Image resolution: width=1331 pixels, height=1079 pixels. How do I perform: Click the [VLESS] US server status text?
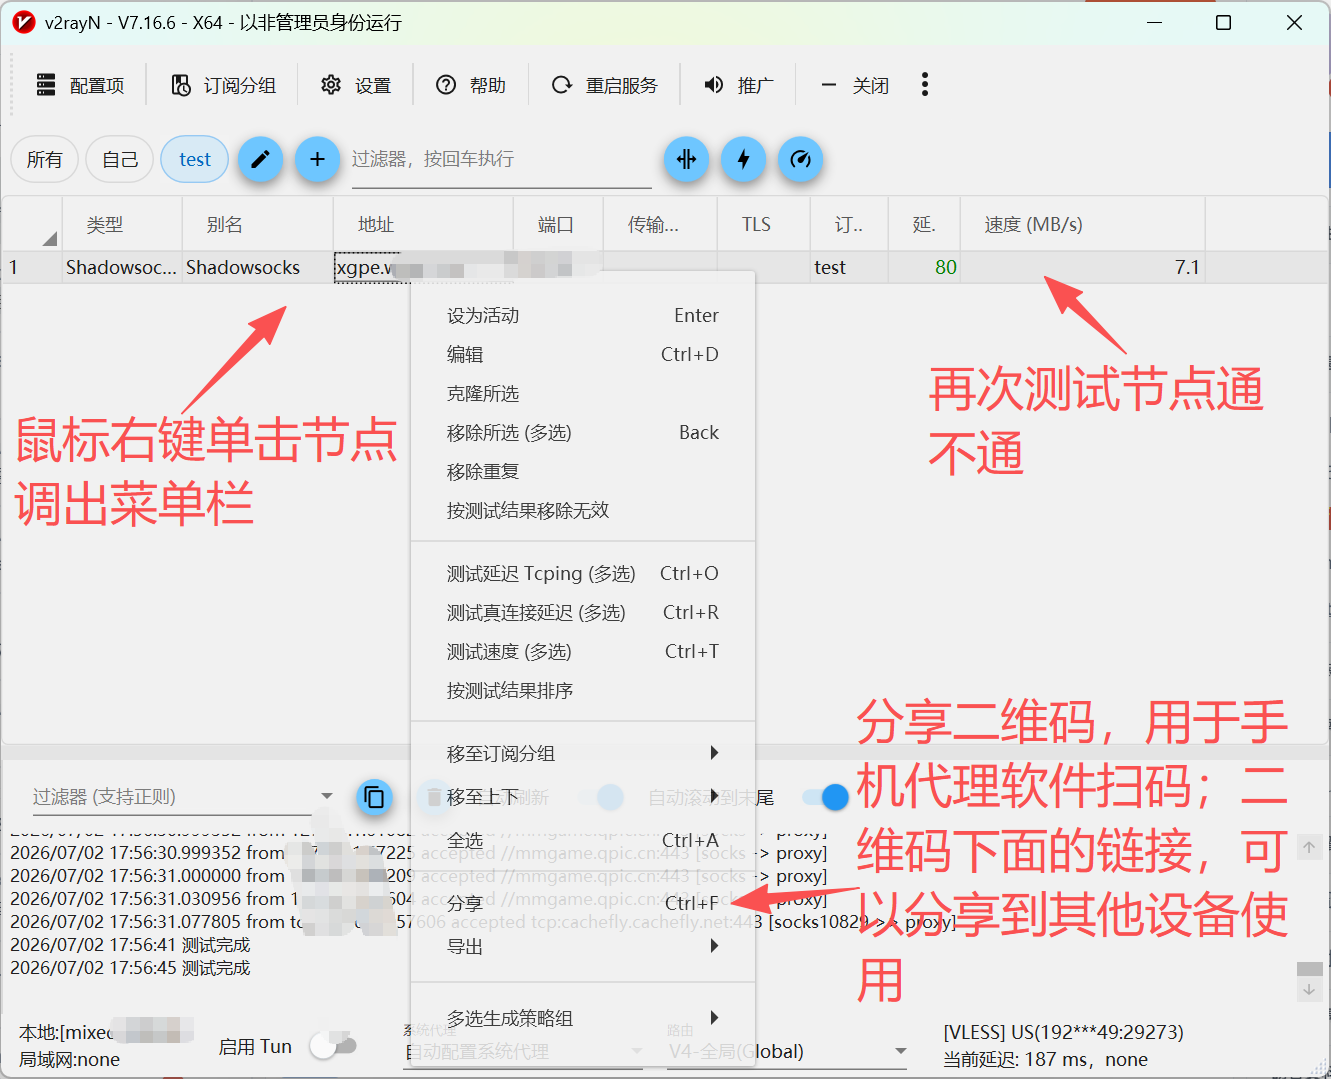(1063, 1032)
